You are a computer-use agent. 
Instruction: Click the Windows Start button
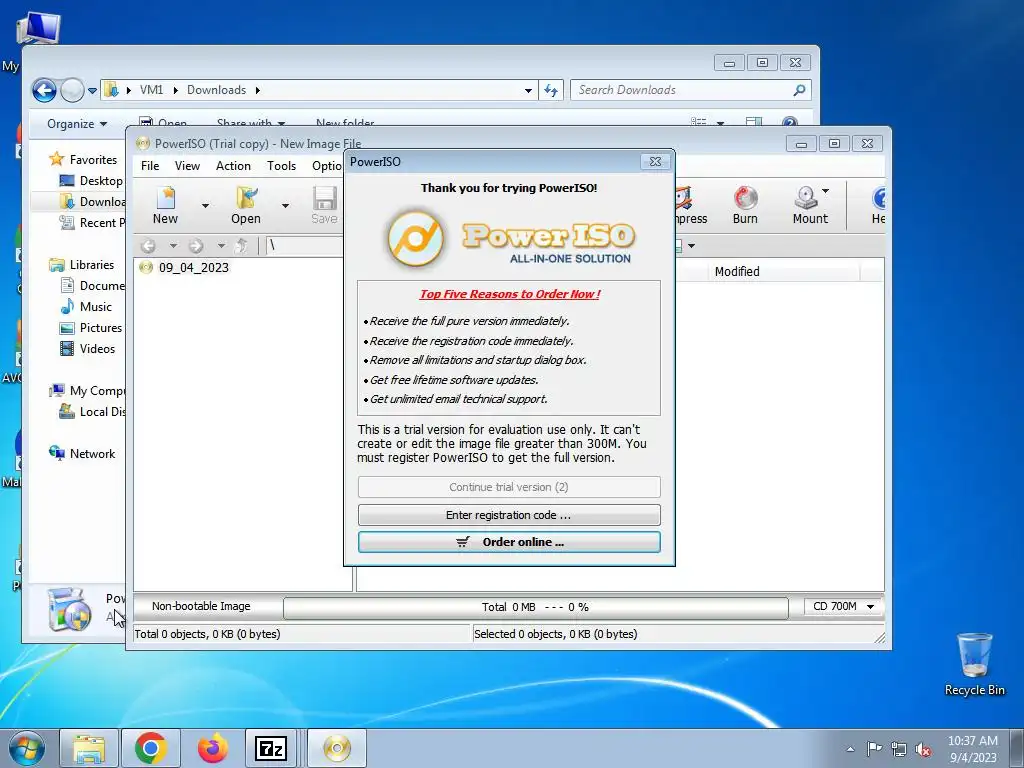click(x=26, y=748)
